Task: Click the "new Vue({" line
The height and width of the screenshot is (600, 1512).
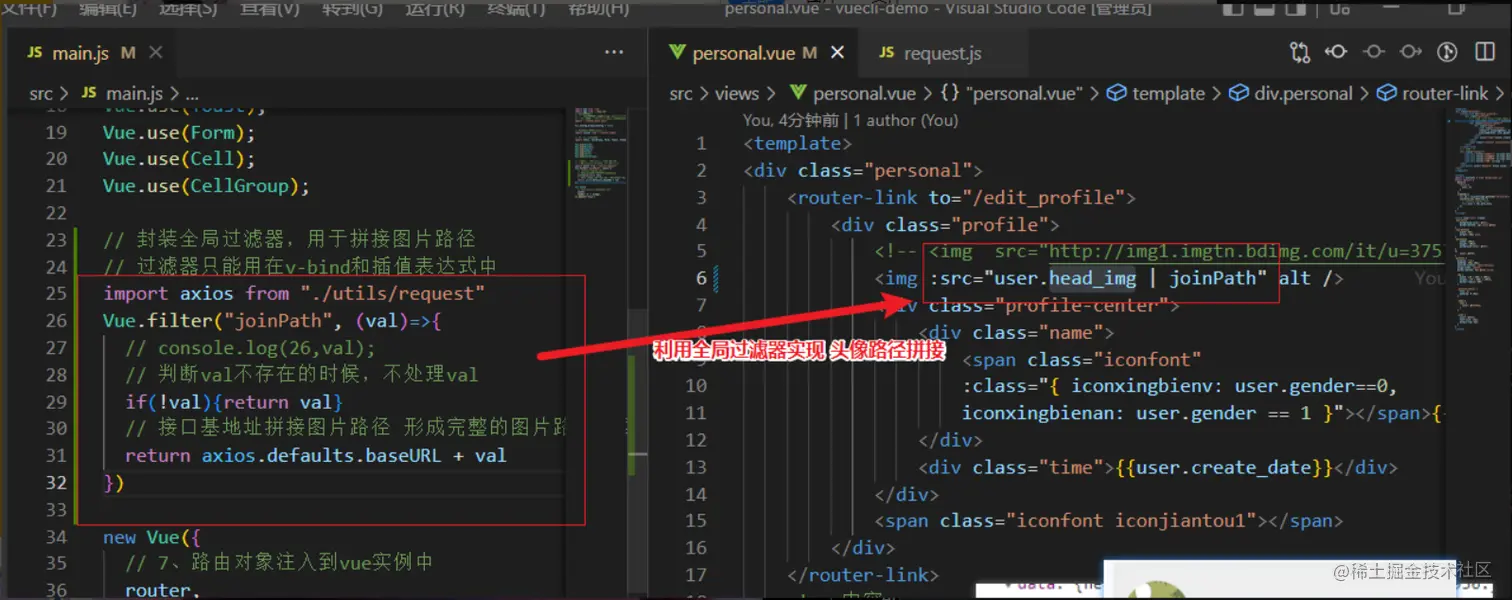Action: tap(152, 537)
